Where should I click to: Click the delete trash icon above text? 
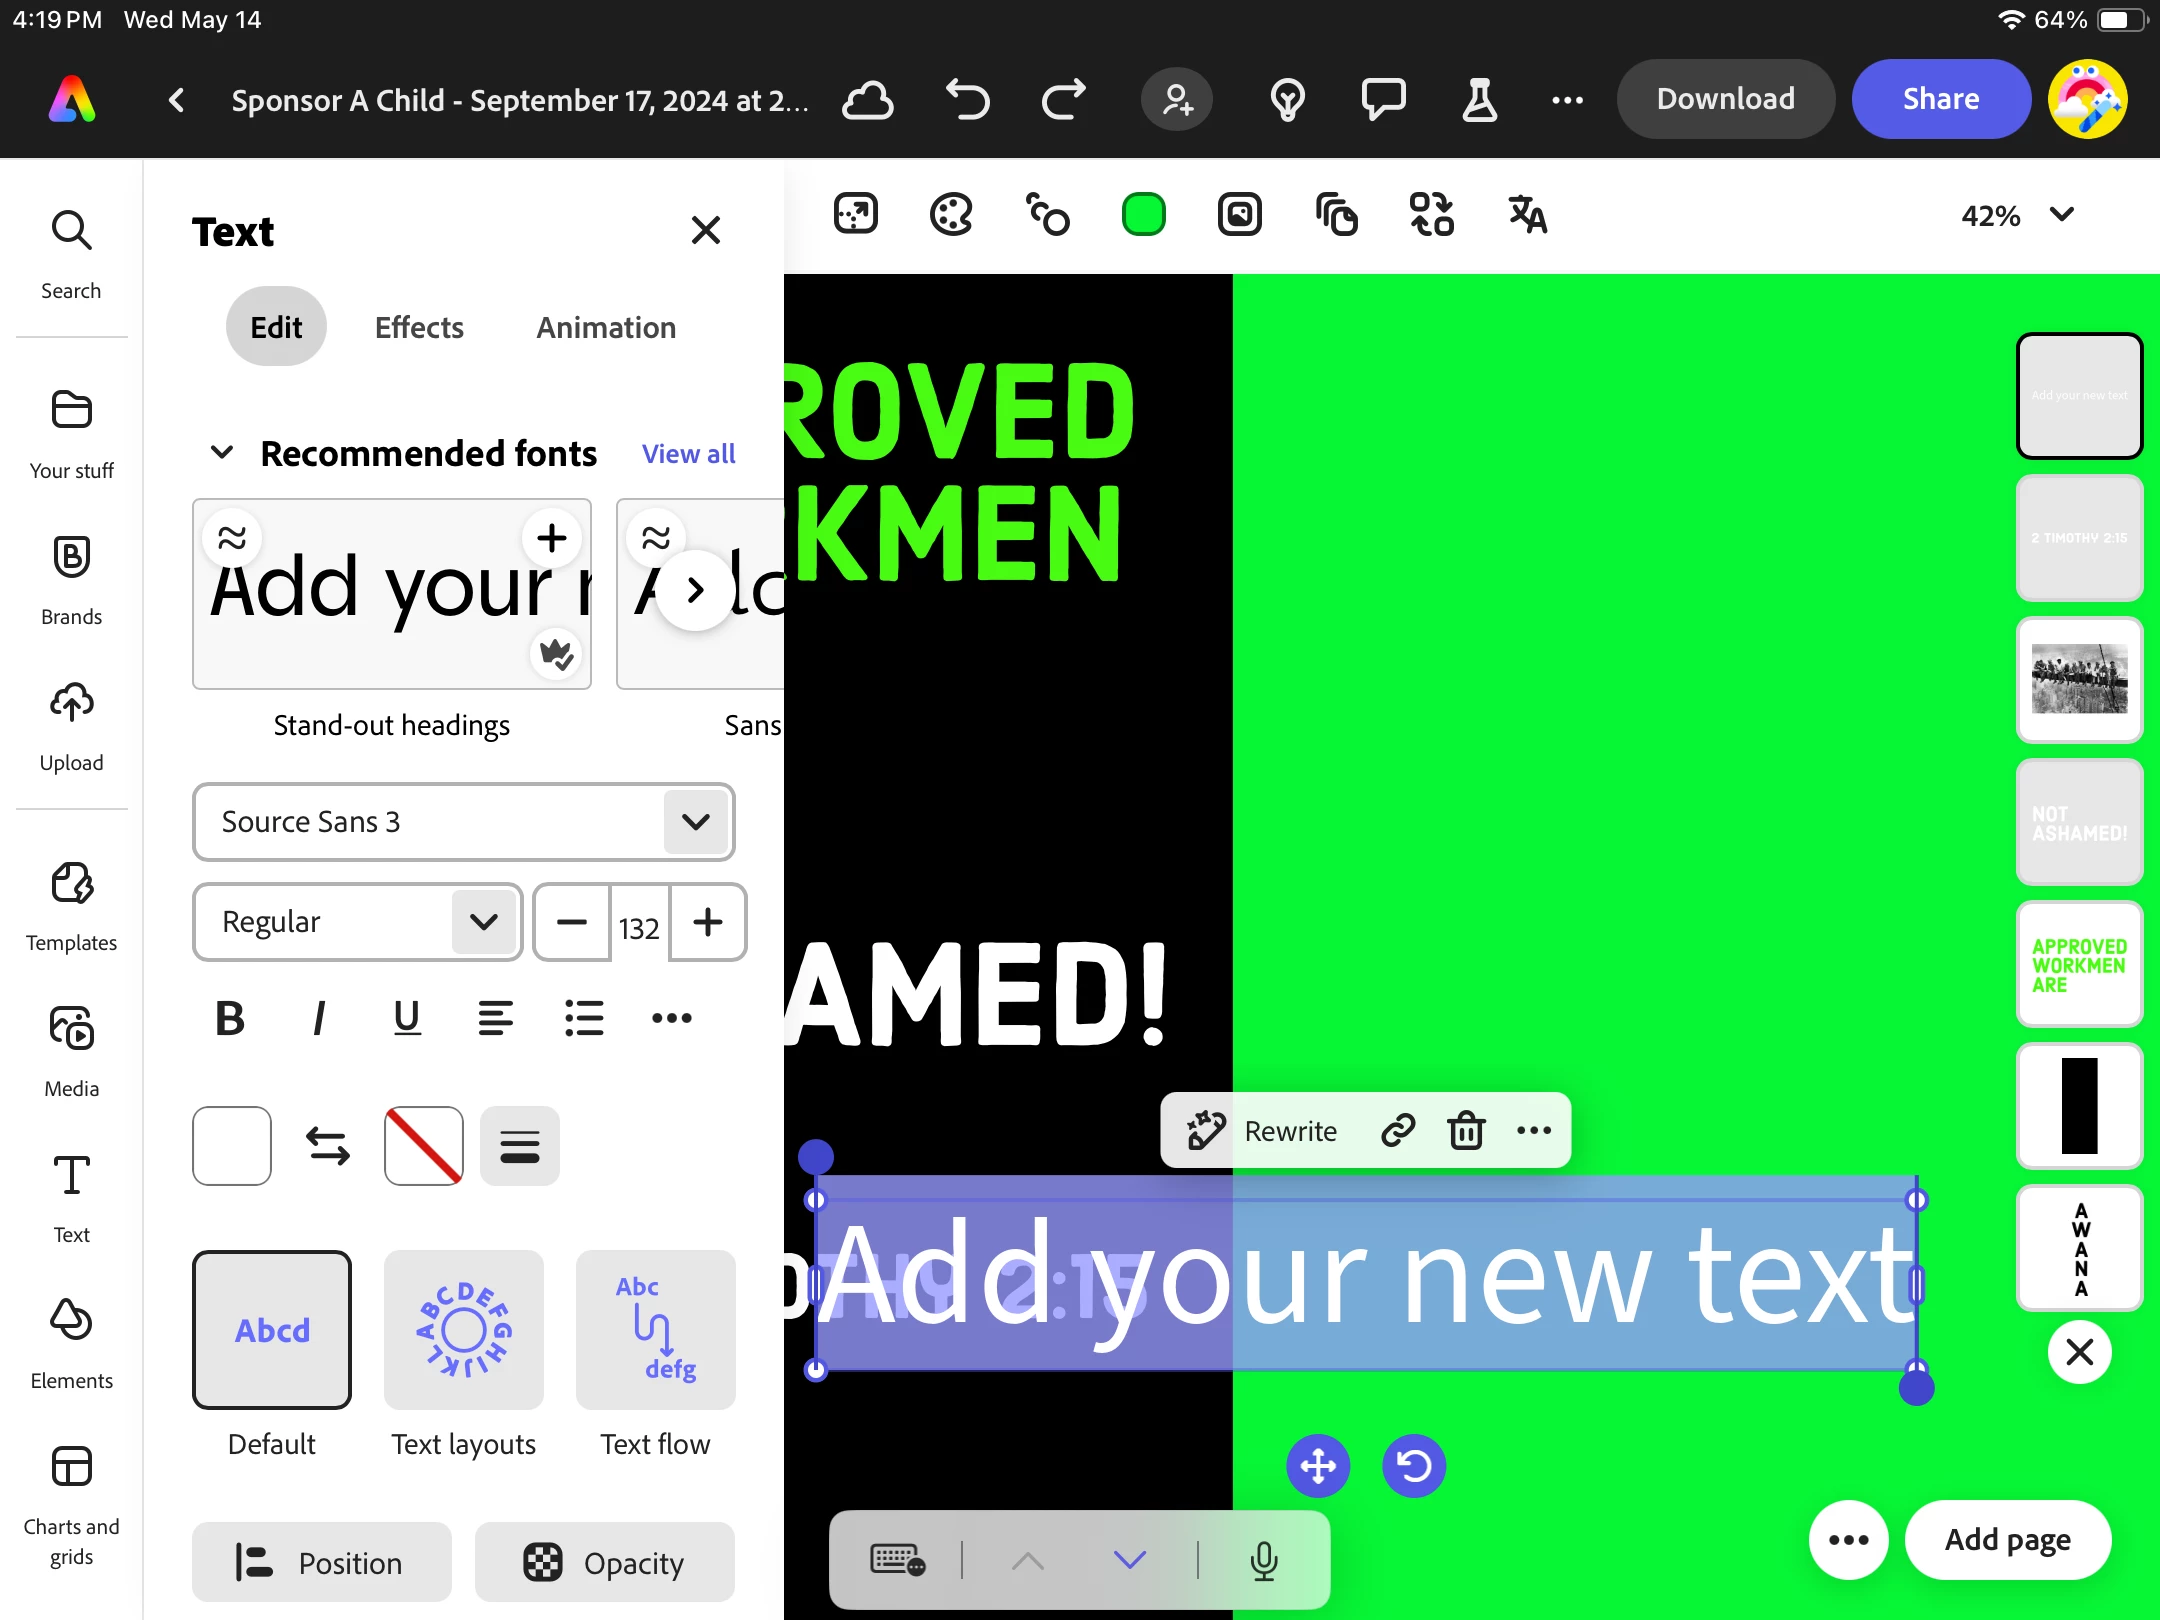pos(1466,1131)
